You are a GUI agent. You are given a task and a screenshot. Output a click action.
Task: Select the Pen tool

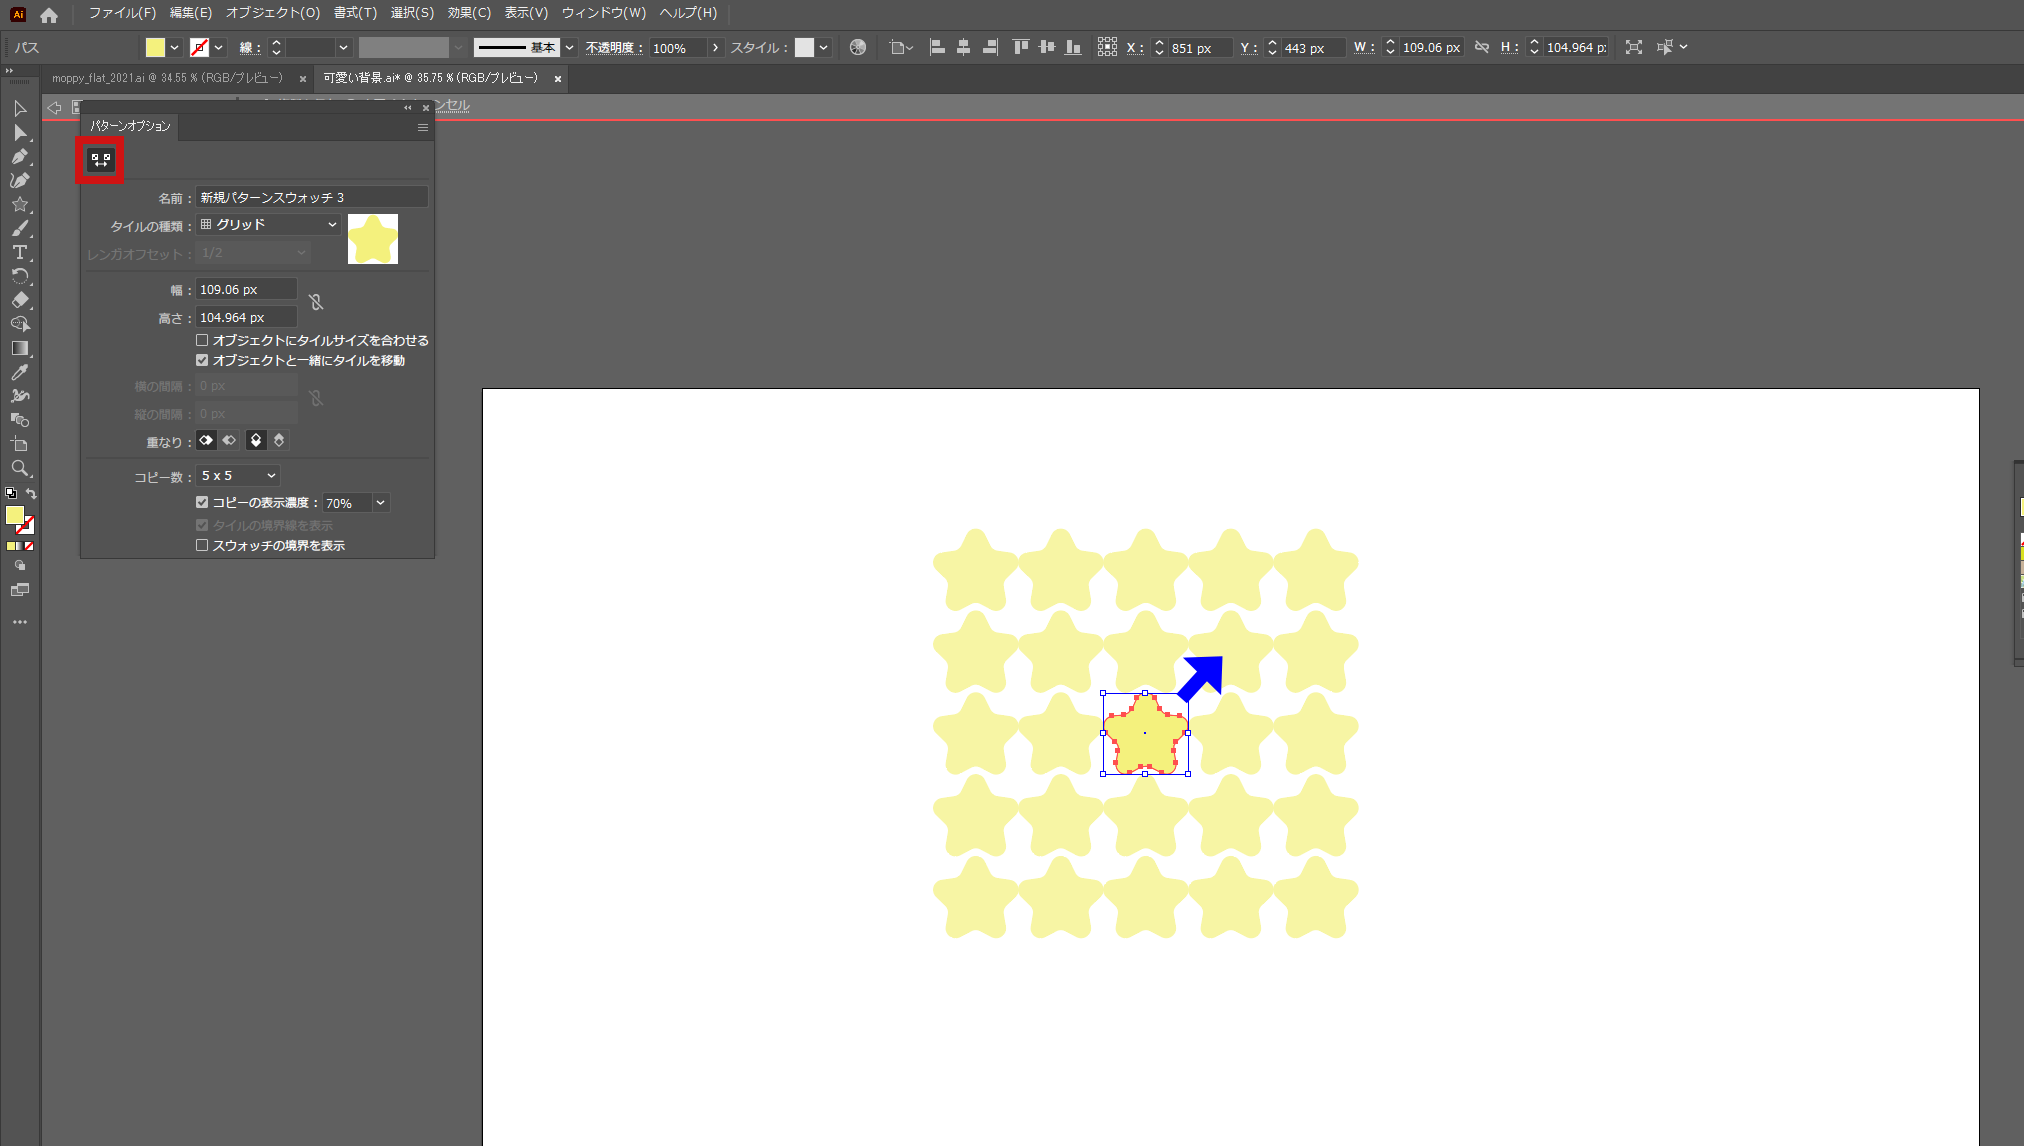click(x=19, y=156)
